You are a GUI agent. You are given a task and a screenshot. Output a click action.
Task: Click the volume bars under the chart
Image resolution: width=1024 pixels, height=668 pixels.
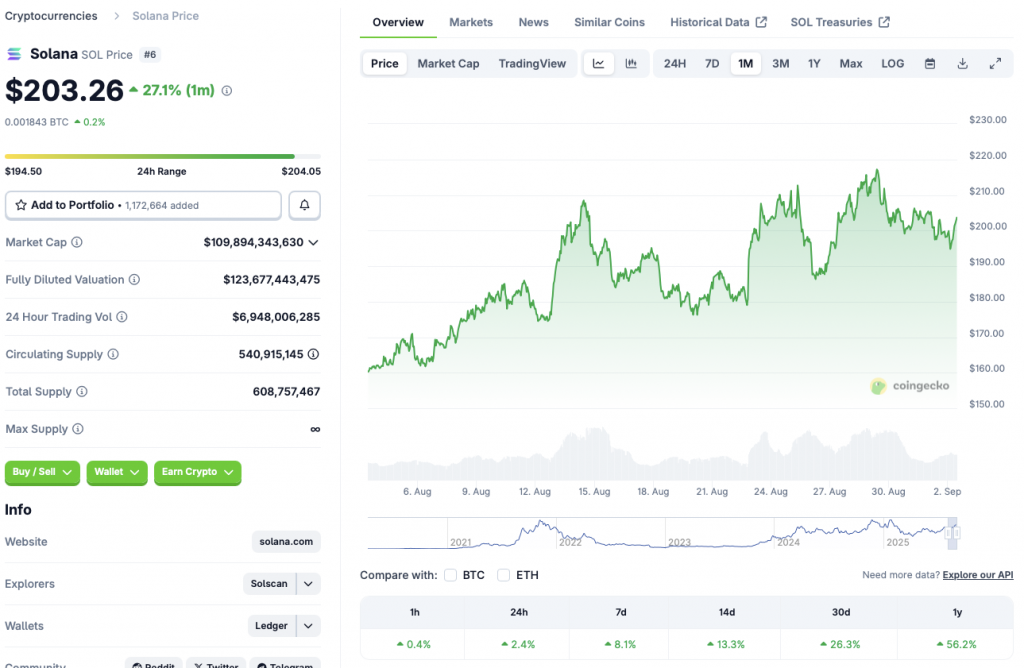pyautogui.click(x=662, y=455)
